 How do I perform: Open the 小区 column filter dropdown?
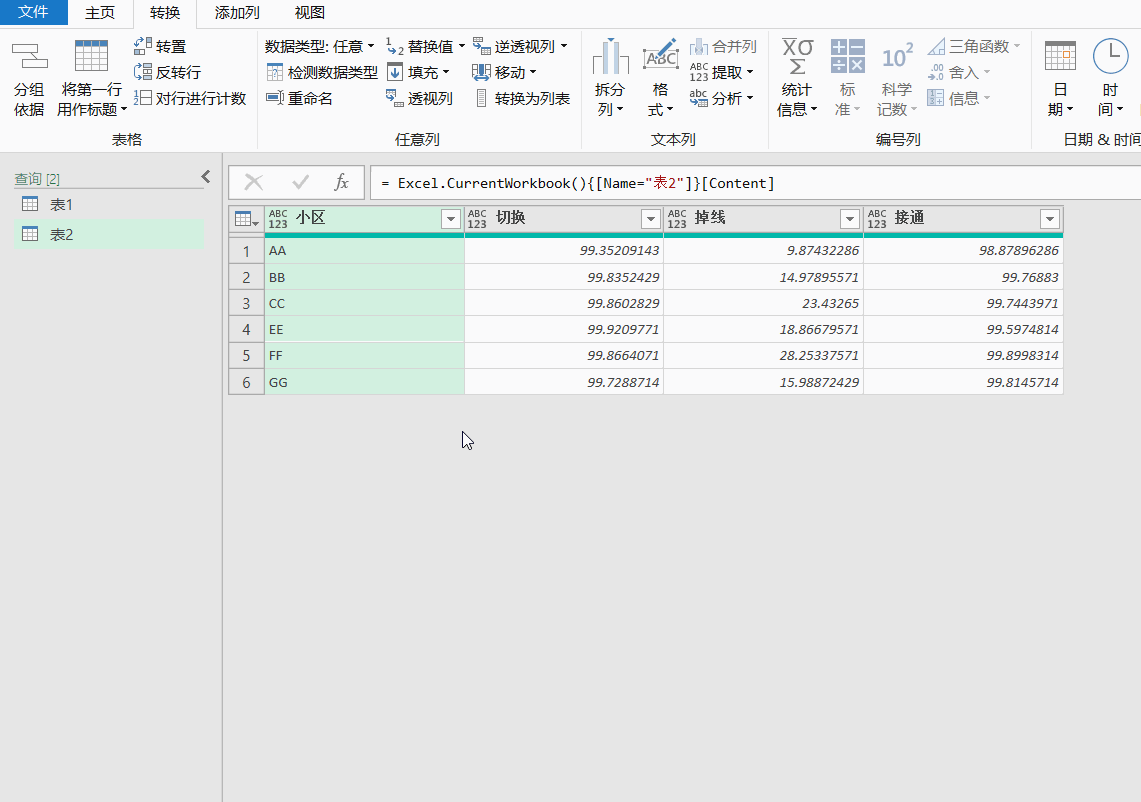point(450,219)
